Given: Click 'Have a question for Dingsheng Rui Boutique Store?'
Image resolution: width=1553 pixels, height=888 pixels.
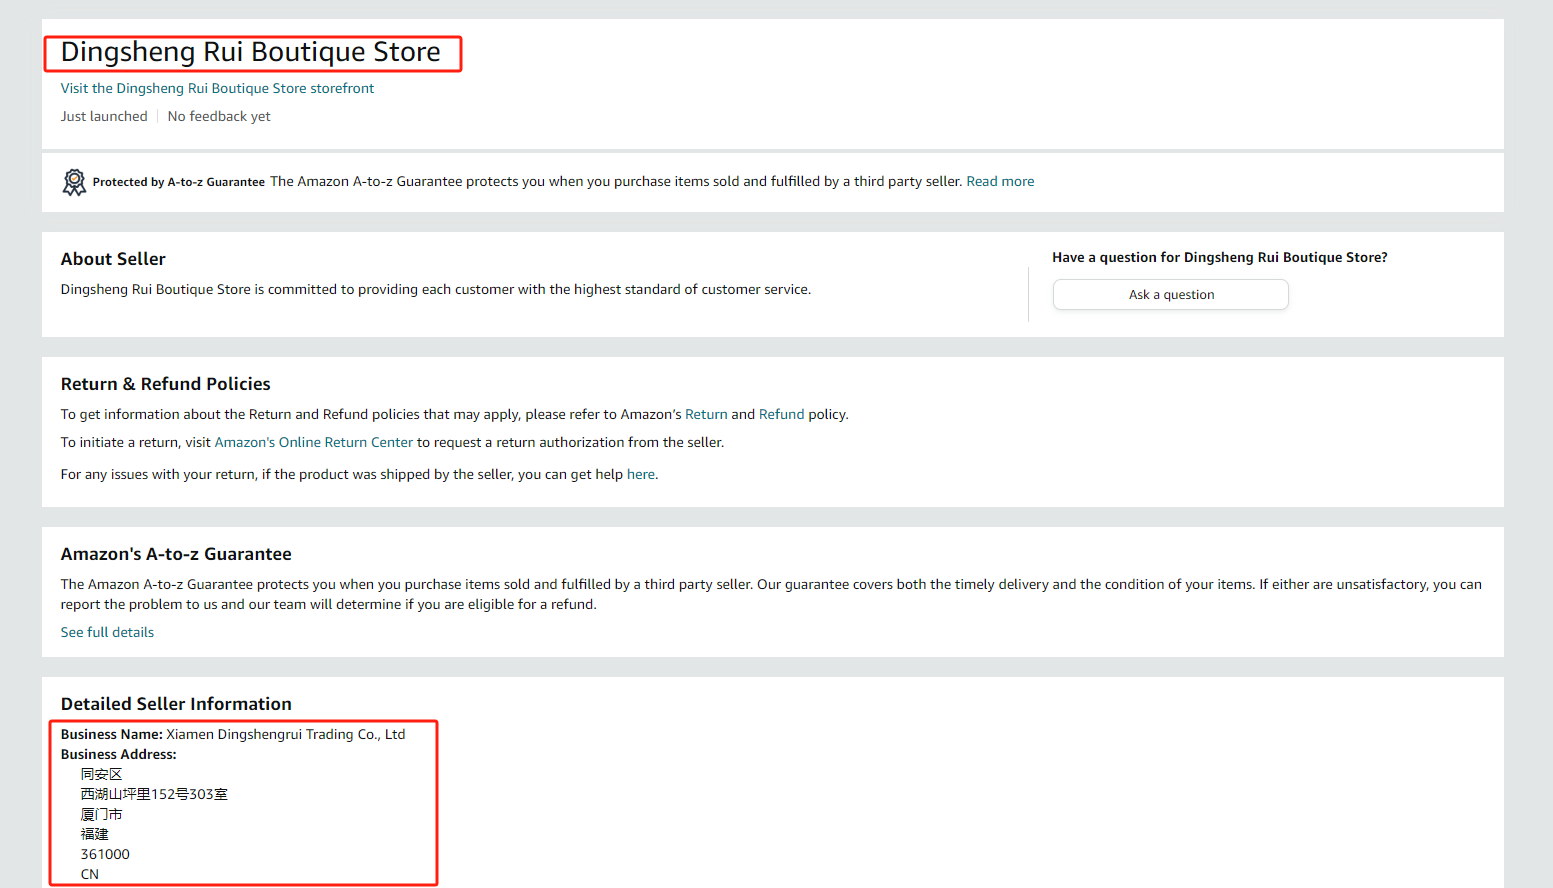Looking at the screenshot, I should click(1220, 257).
